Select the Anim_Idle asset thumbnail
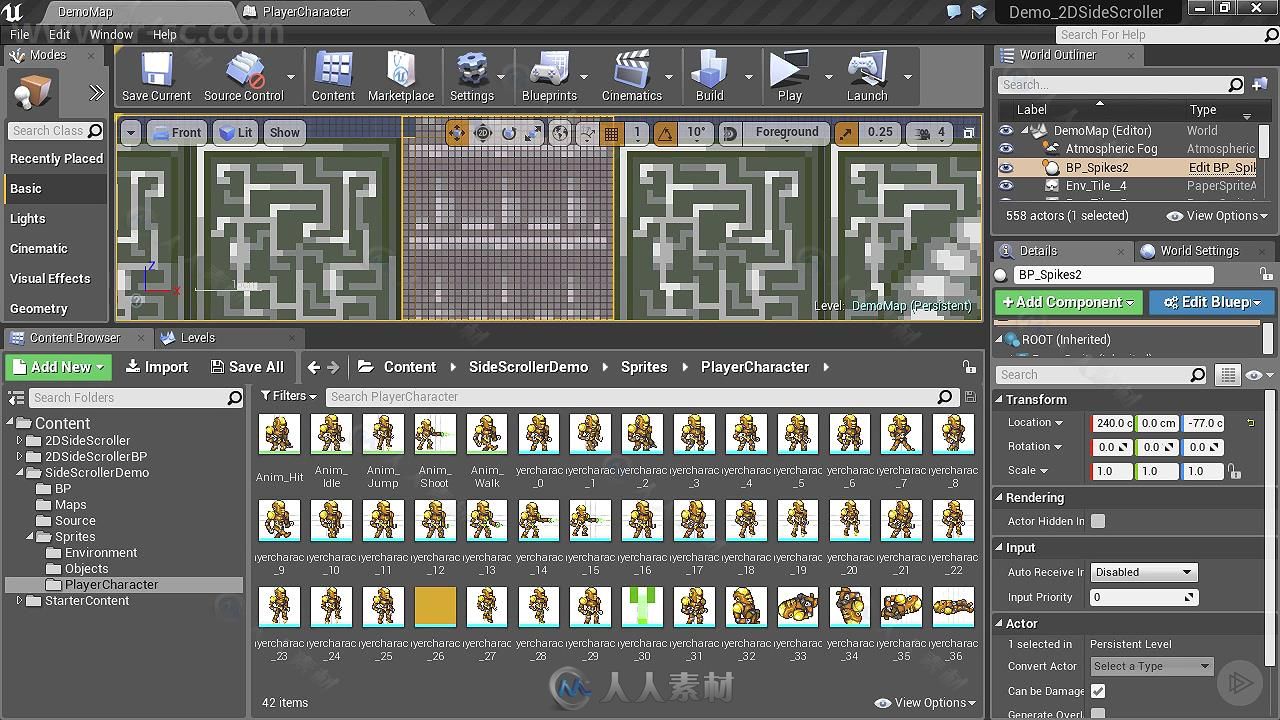This screenshot has width=1280, height=720. [x=331, y=436]
